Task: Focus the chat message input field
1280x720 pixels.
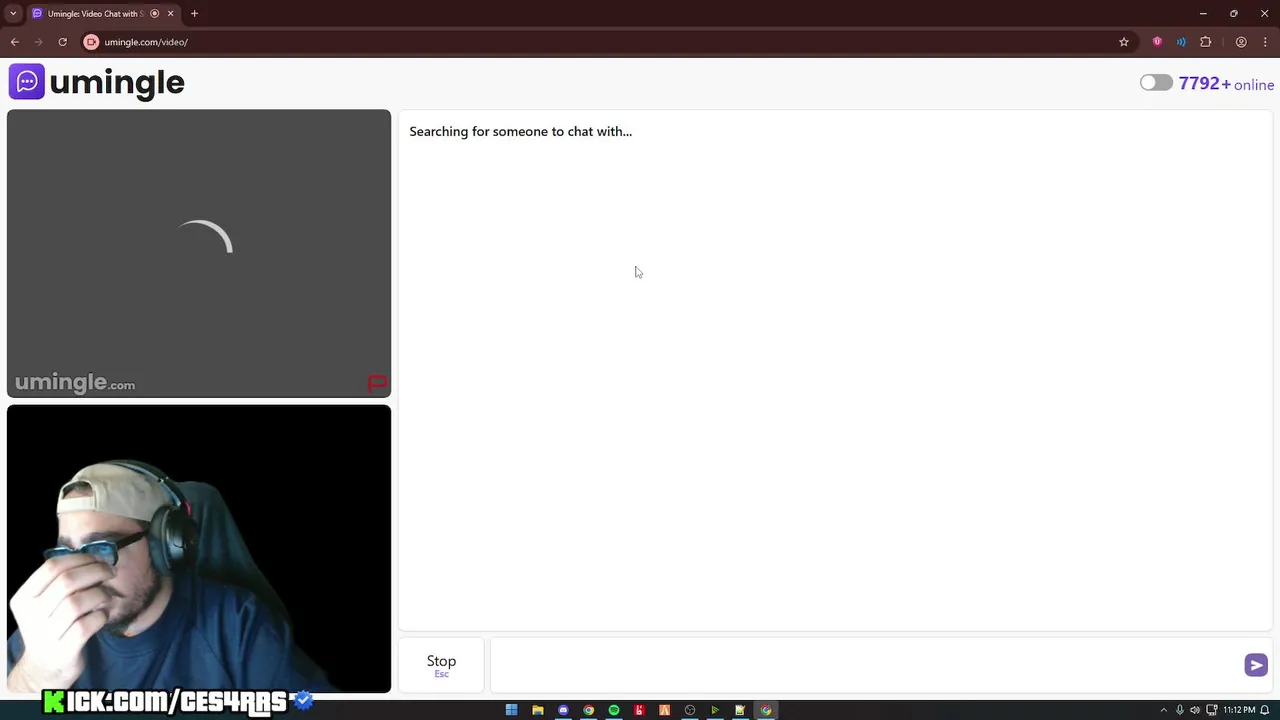Action: pos(866,665)
